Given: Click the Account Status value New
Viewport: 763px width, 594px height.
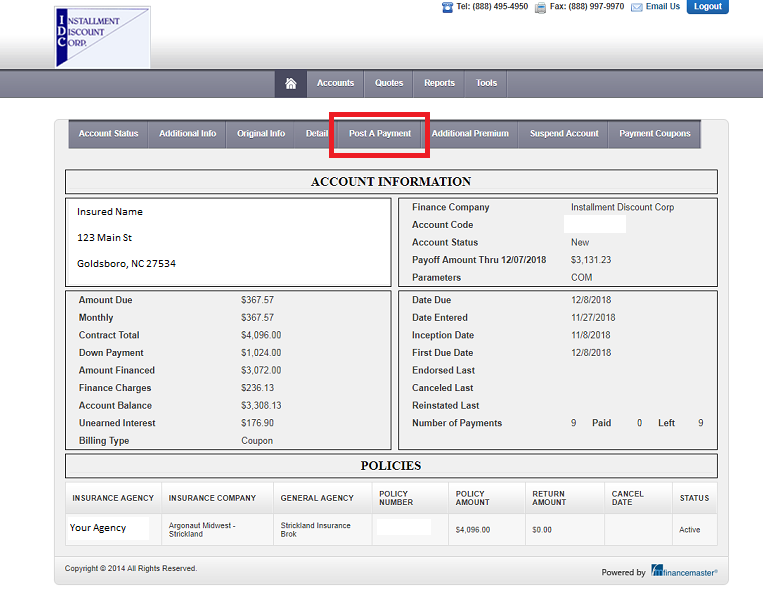Looking at the screenshot, I should [x=580, y=242].
